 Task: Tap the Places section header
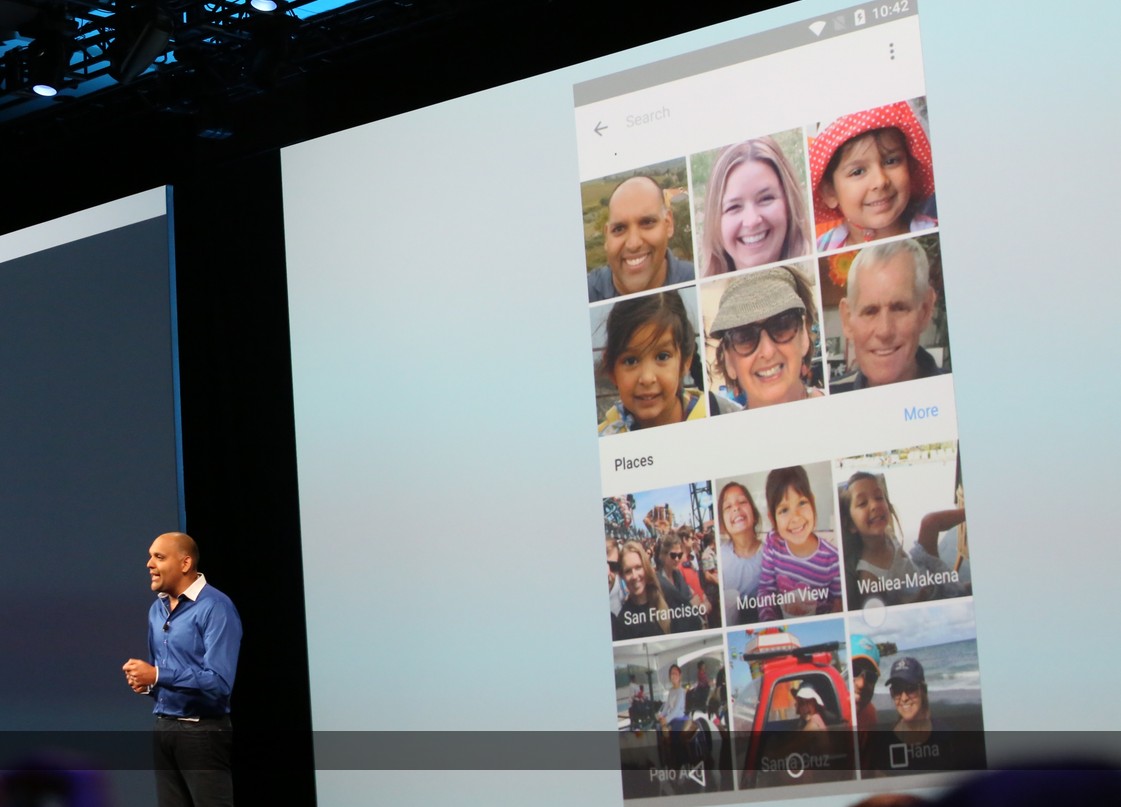[x=634, y=460]
